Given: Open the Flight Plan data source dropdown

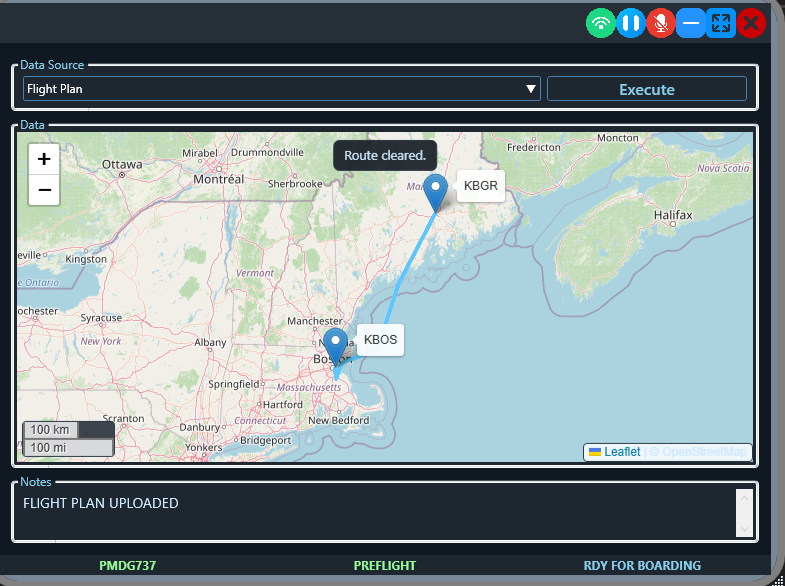Looking at the screenshot, I should tap(281, 89).
